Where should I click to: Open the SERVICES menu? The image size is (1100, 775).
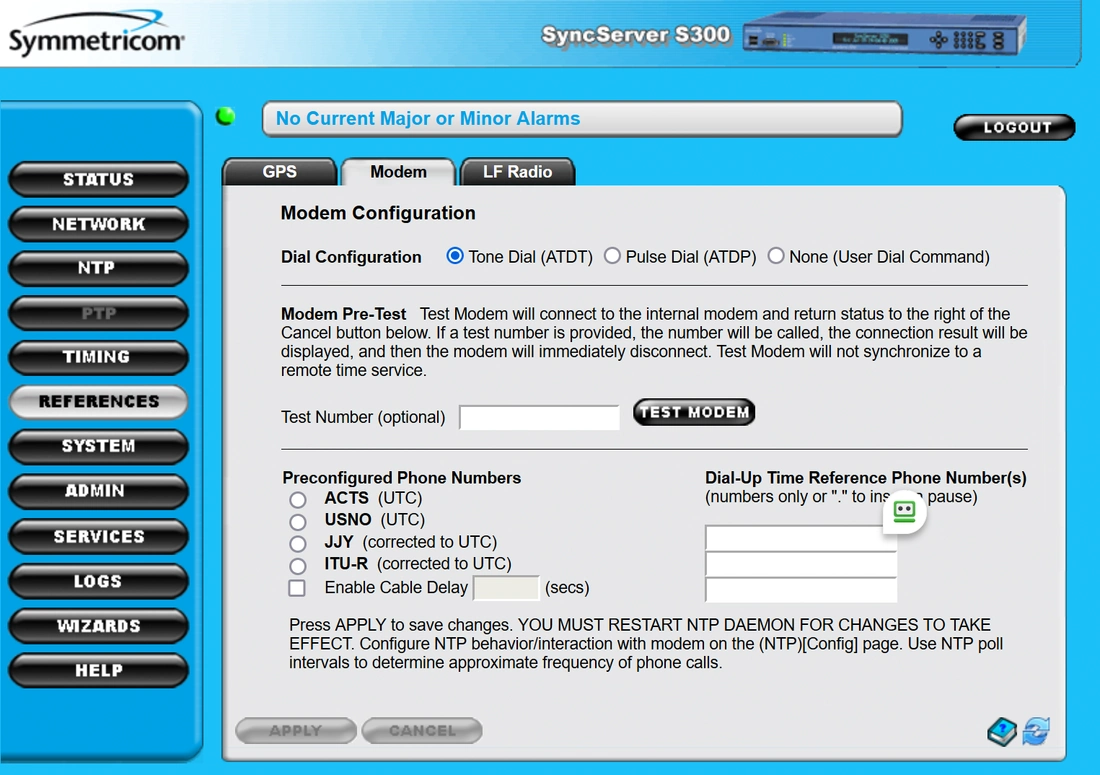98,537
